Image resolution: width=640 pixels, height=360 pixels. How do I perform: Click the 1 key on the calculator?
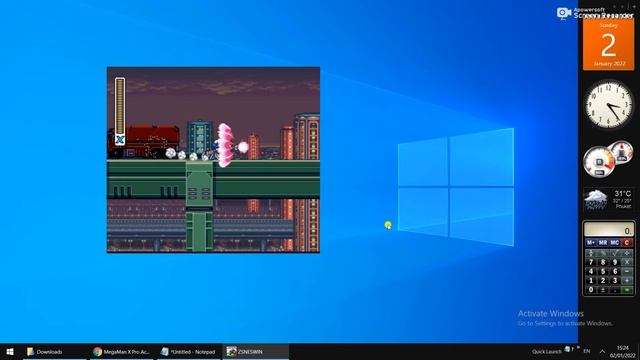pos(591,281)
